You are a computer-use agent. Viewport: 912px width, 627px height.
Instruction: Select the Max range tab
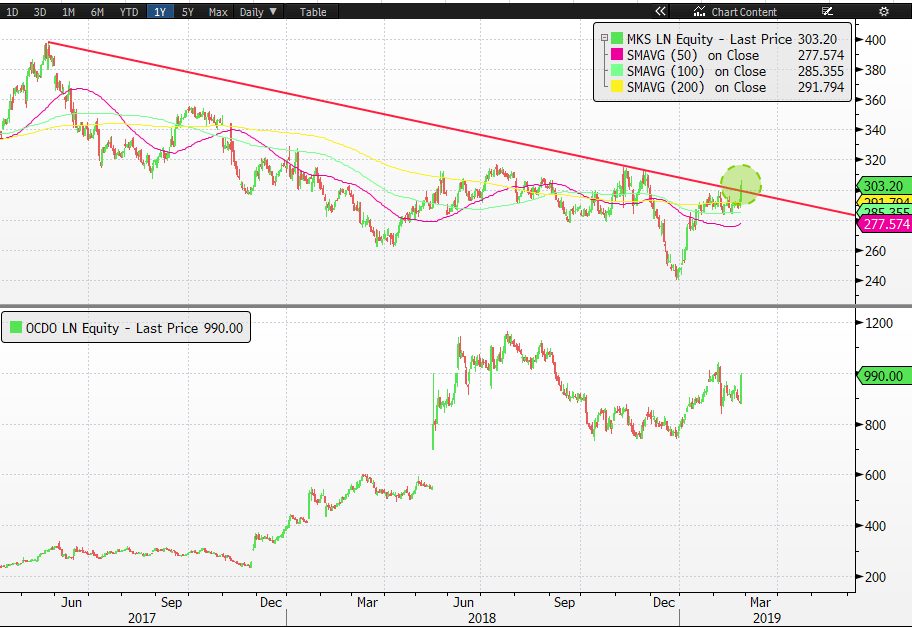pyautogui.click(x=218, y=12)
